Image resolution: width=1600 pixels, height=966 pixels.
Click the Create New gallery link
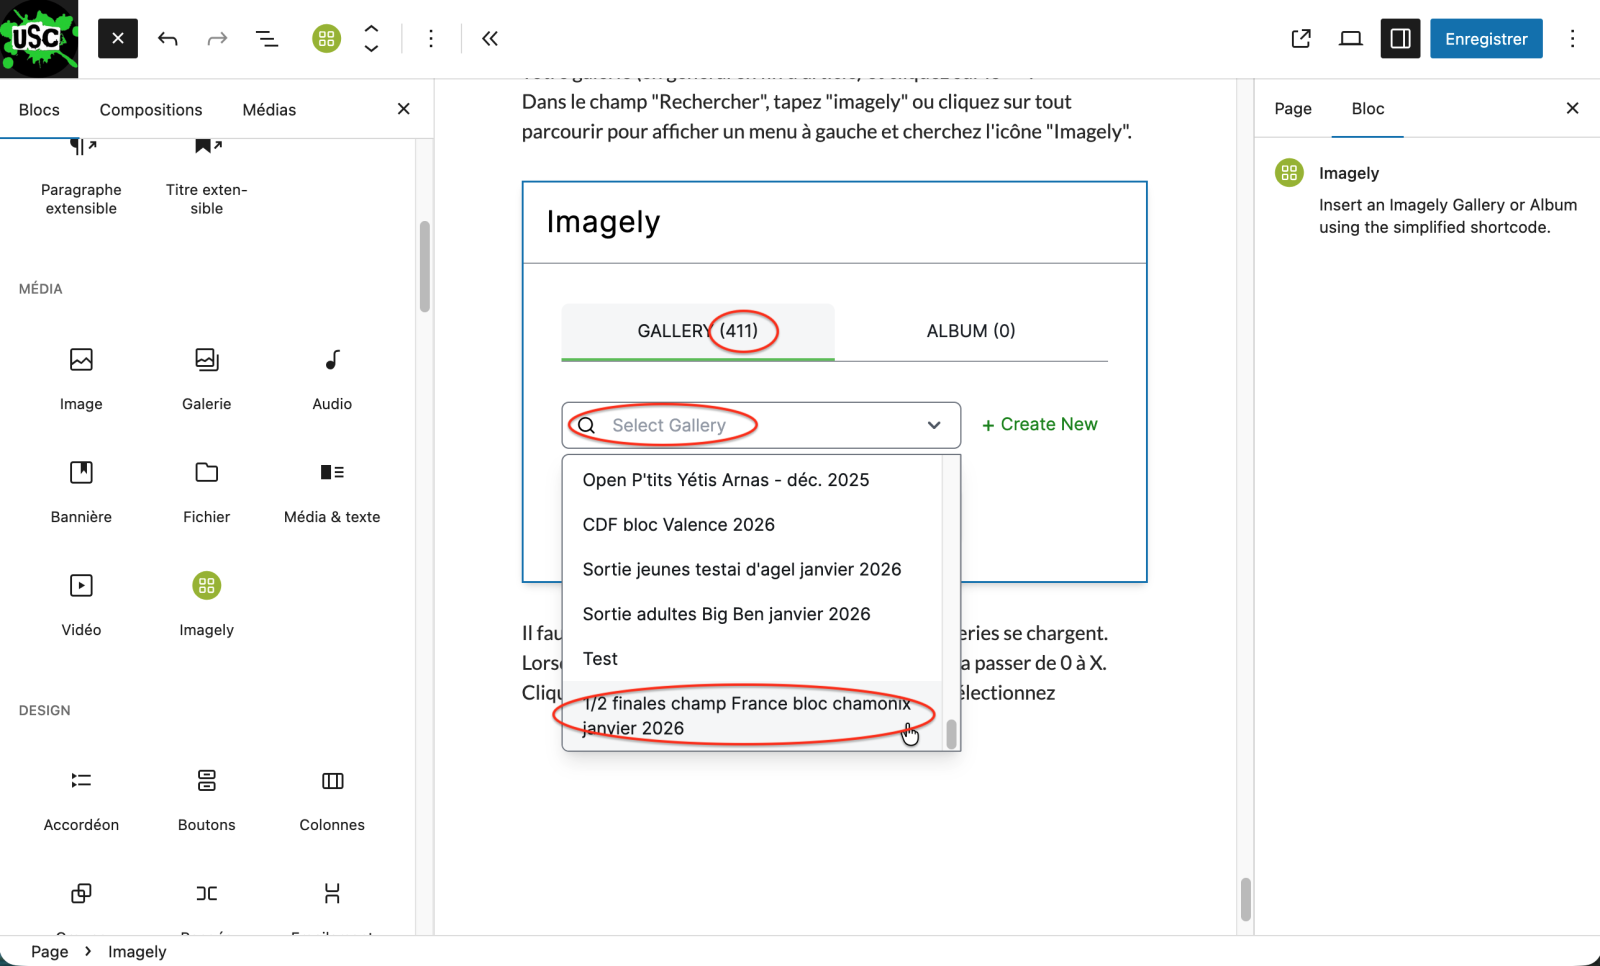1040,425
